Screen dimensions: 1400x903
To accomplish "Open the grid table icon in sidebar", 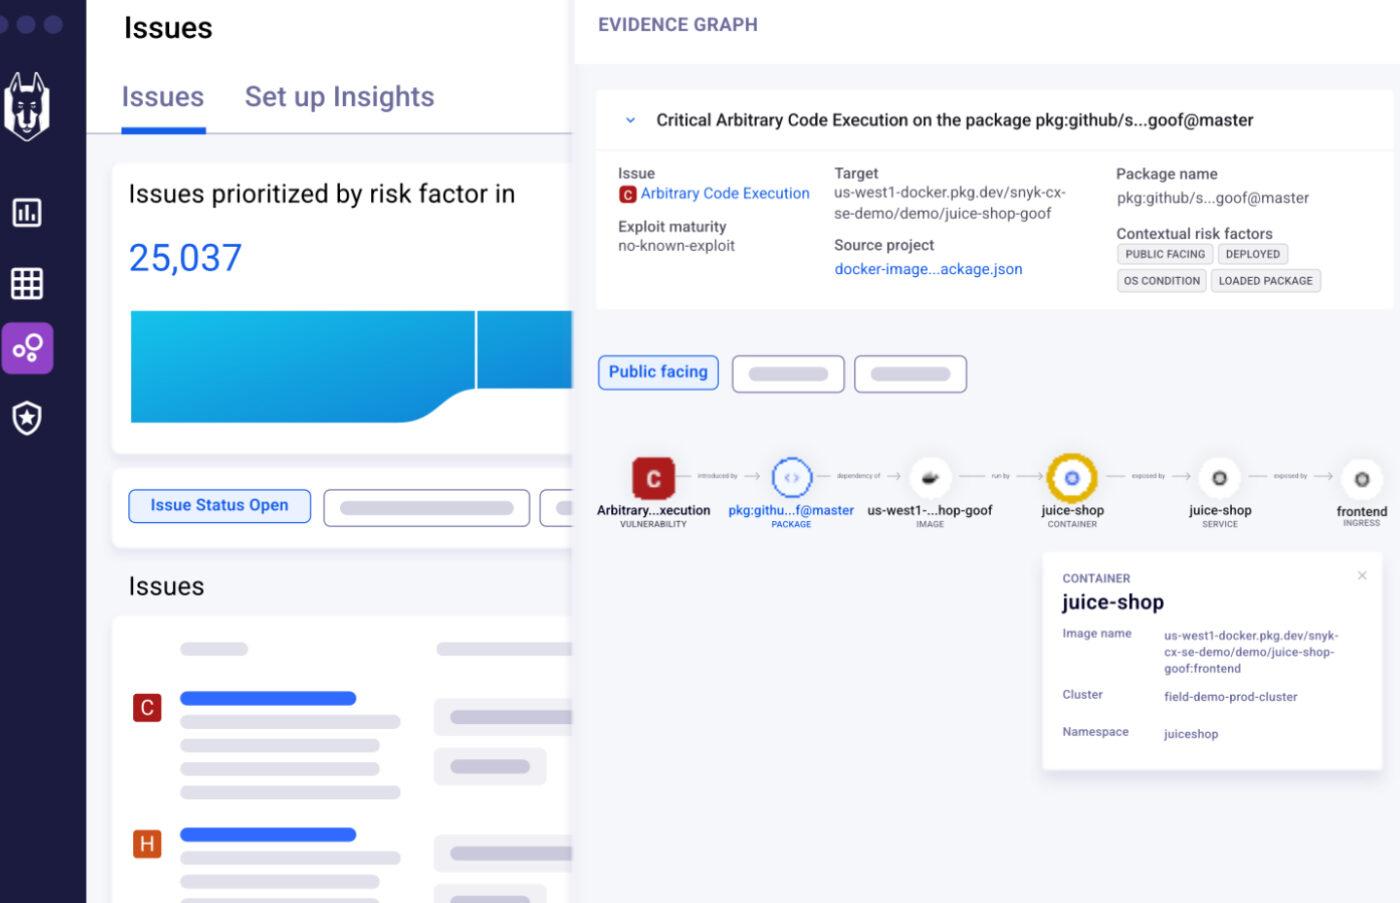I will pyautogui.click(x=27, y=283).
